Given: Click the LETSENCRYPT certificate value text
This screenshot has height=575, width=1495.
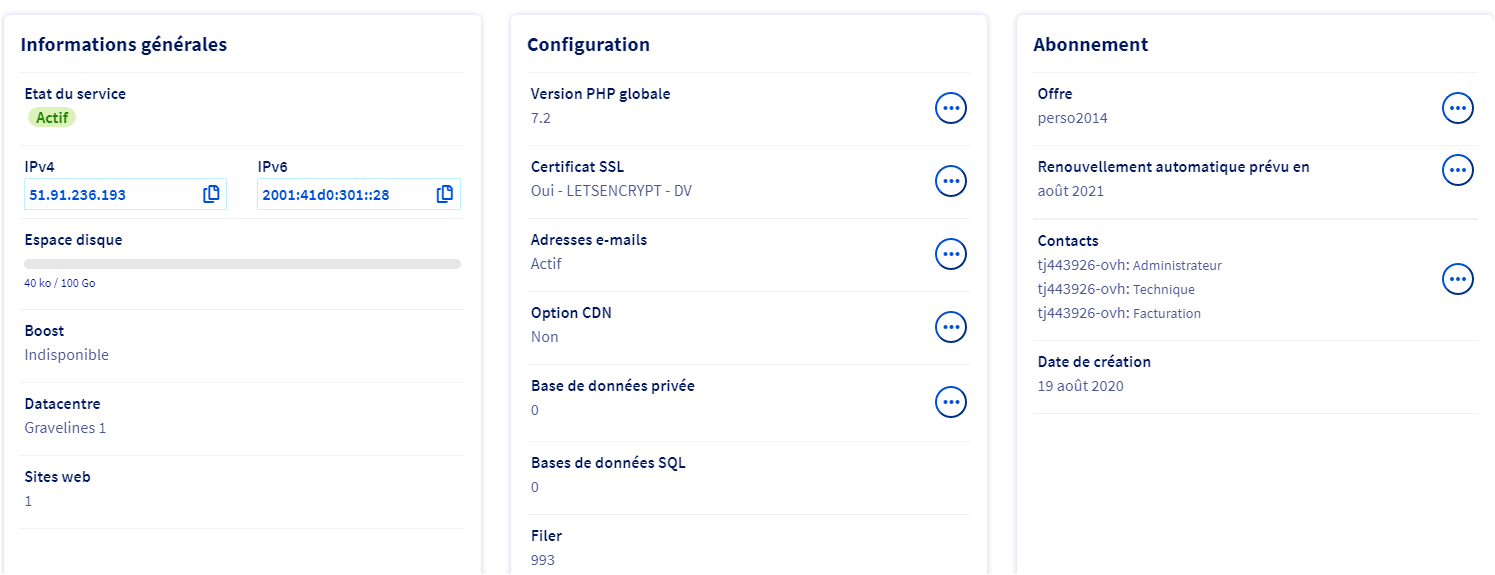Looking at the screenshot, I should (611, 191).
